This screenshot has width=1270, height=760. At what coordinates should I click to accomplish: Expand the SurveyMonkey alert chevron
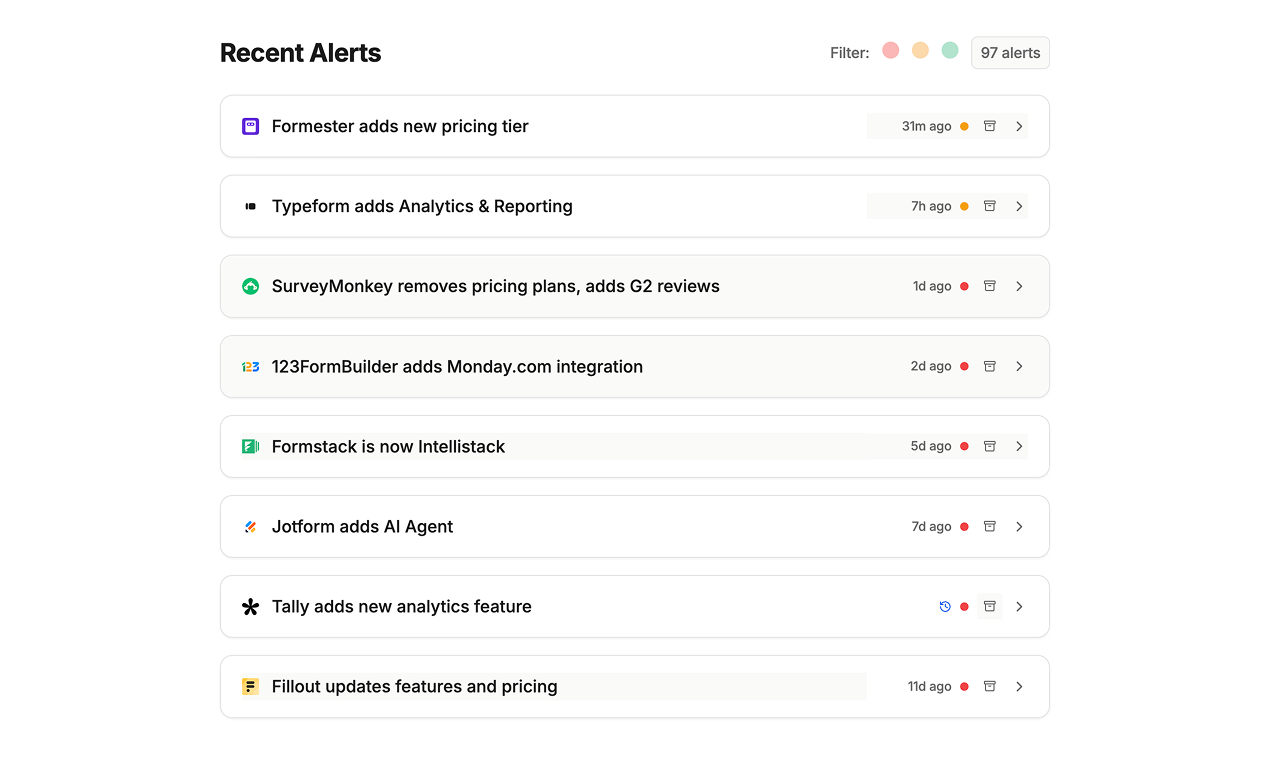click(1019, 286)
